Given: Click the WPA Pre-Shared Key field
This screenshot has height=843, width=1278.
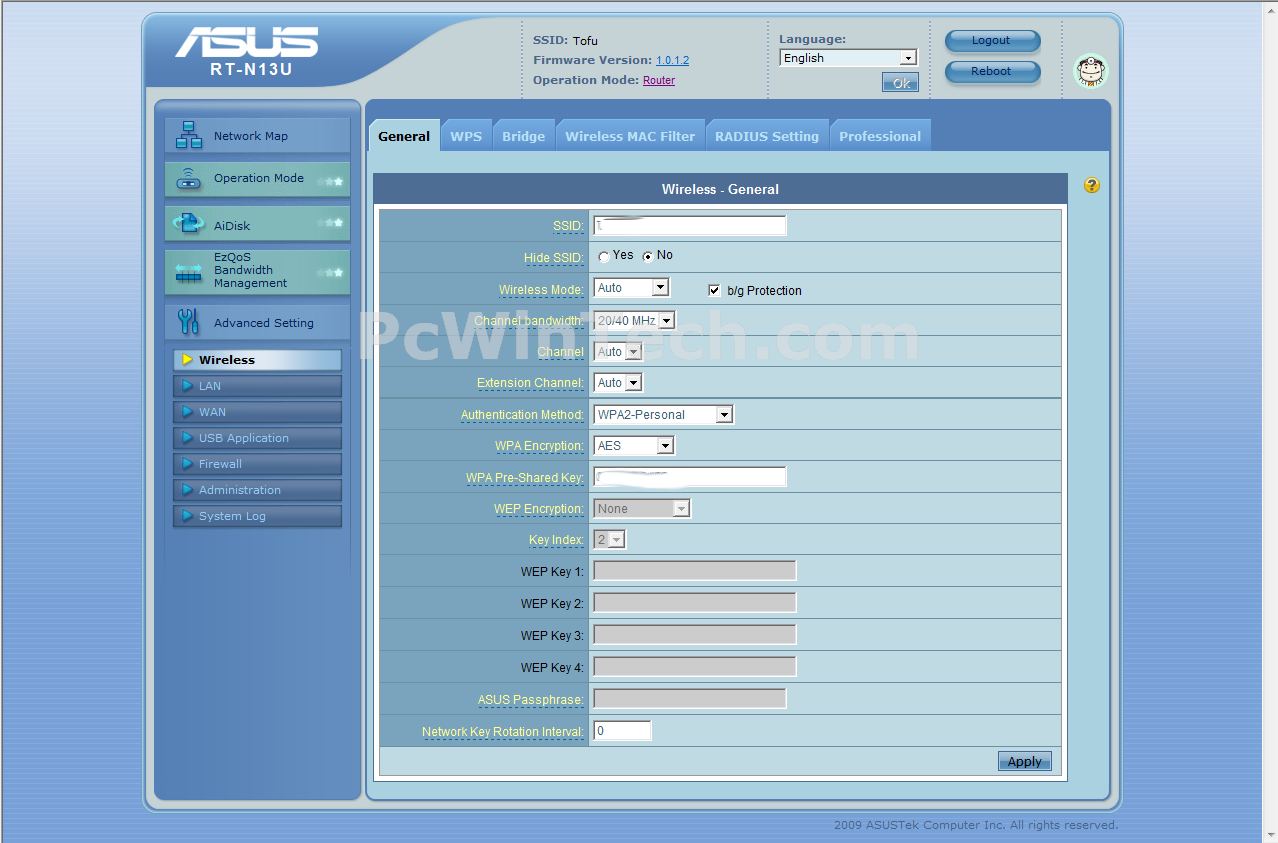Looking at the screenshot, I should pos(690,477).
